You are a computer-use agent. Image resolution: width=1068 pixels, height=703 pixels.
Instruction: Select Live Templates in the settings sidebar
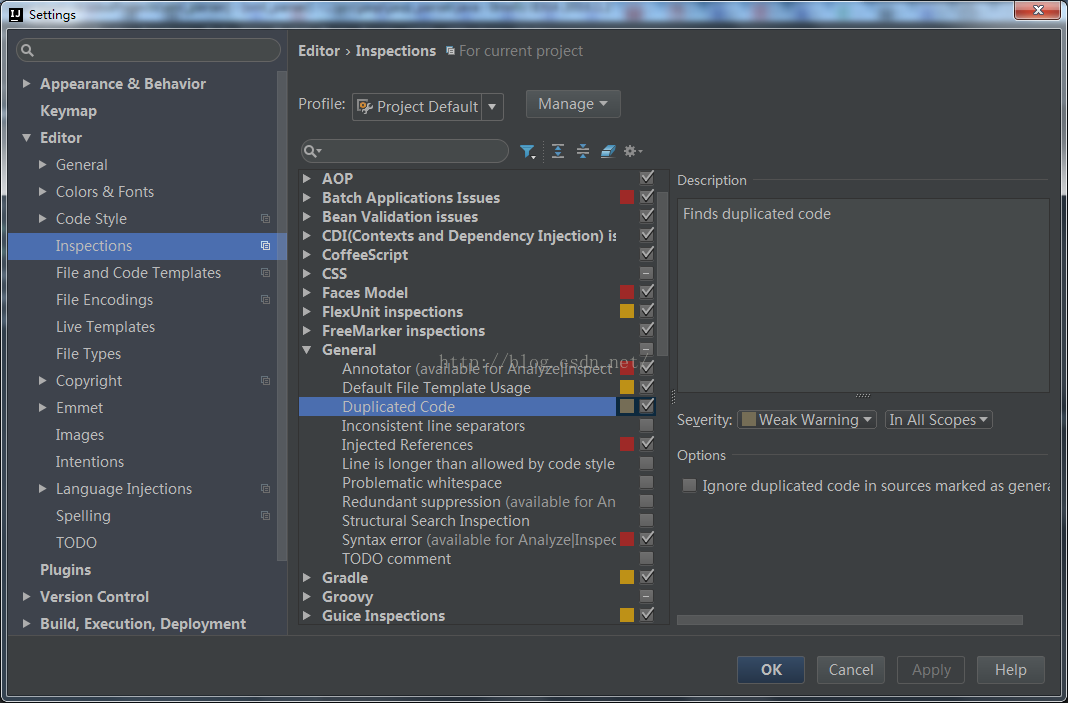pos(106,327)
